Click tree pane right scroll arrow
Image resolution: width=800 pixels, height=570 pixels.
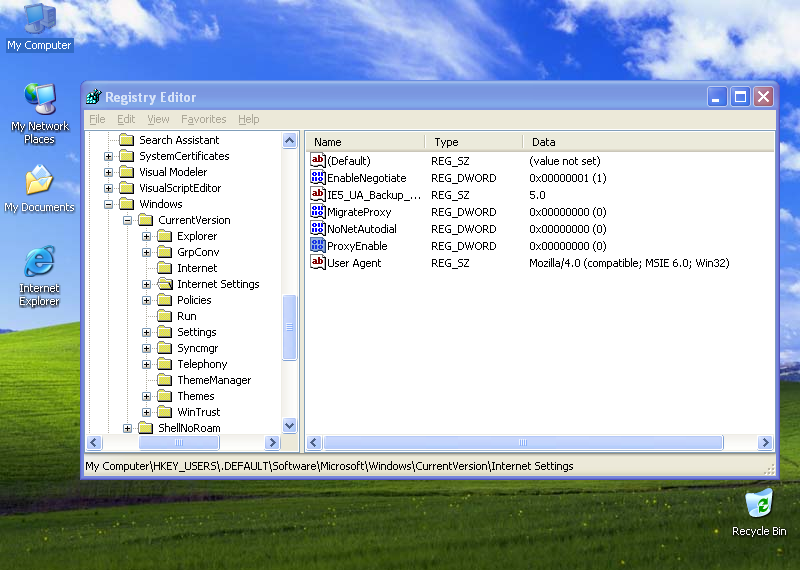(272, 442)
